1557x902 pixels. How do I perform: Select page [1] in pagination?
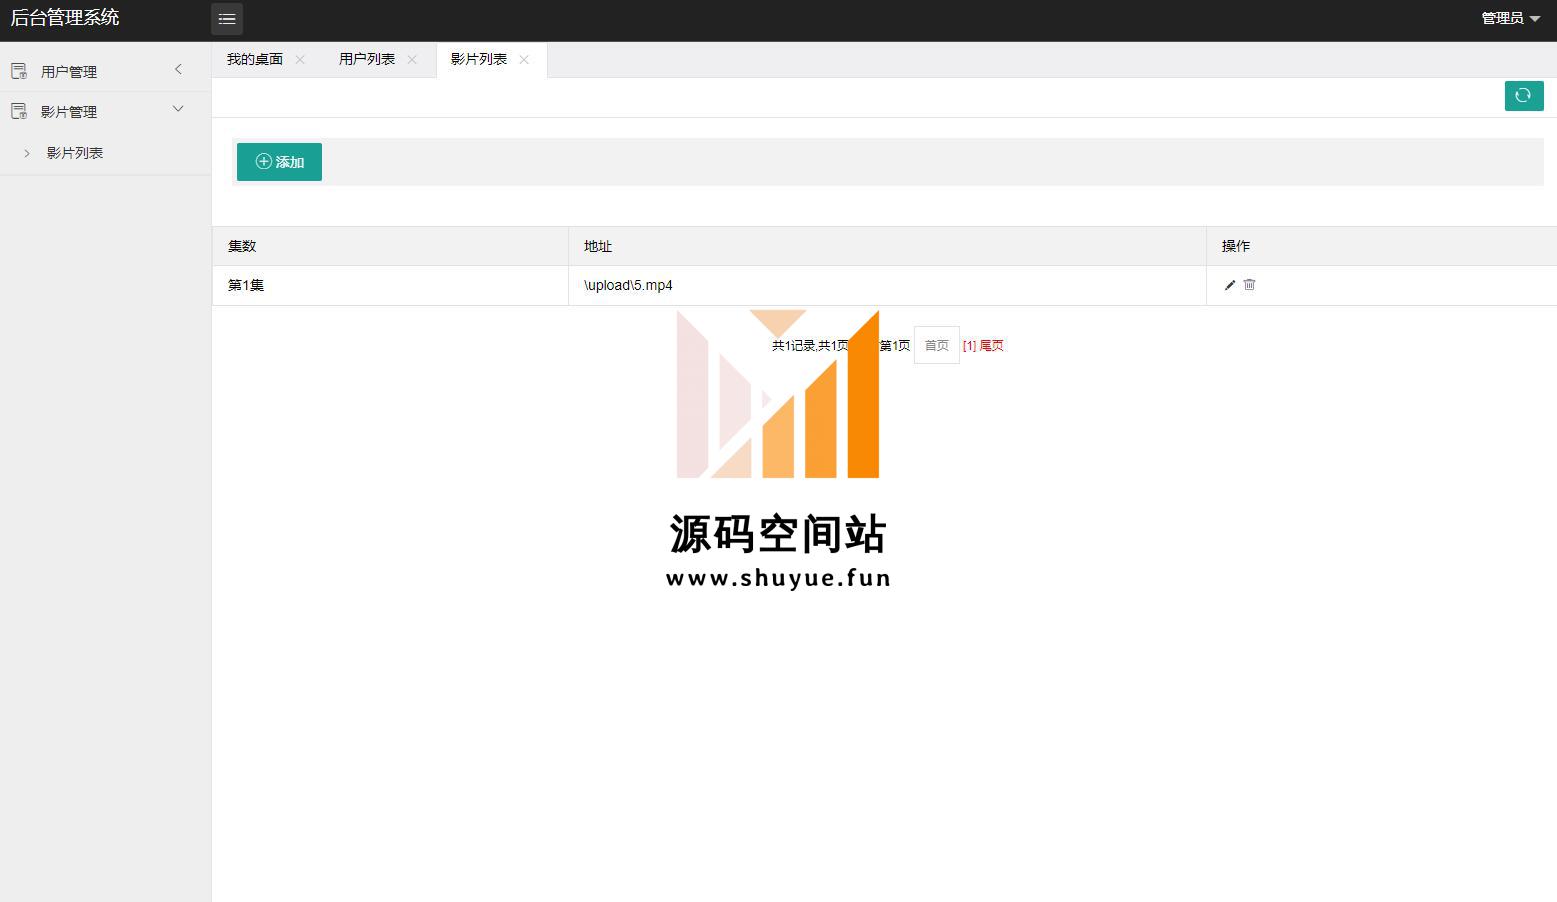click(x=970, y=346)
